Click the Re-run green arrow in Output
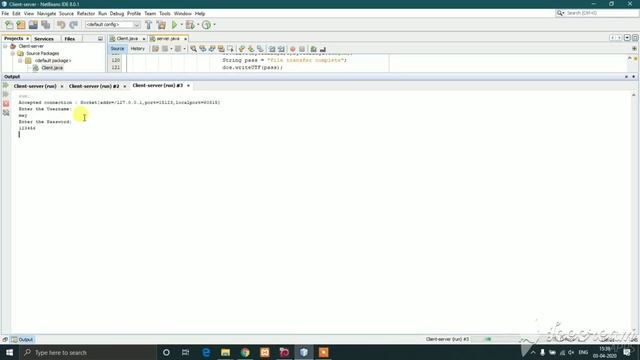Viewport: 640px width, 360px height. 6,85
